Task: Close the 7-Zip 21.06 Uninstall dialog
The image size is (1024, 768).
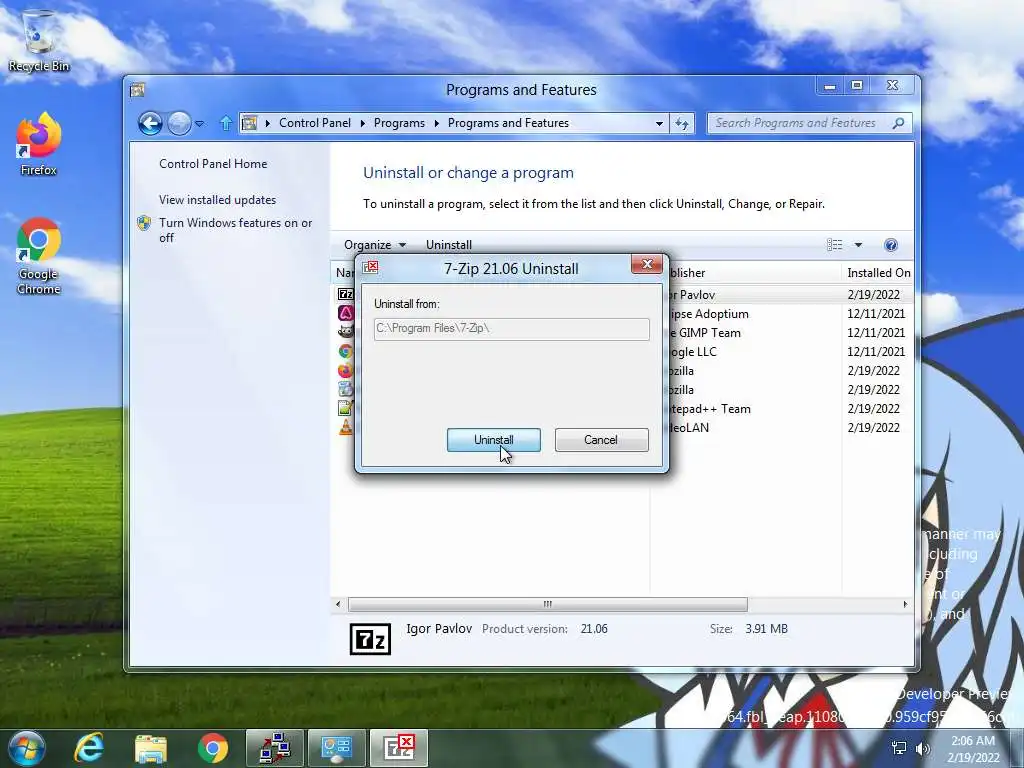Action: pyautogui.click(x=647, y=264)
